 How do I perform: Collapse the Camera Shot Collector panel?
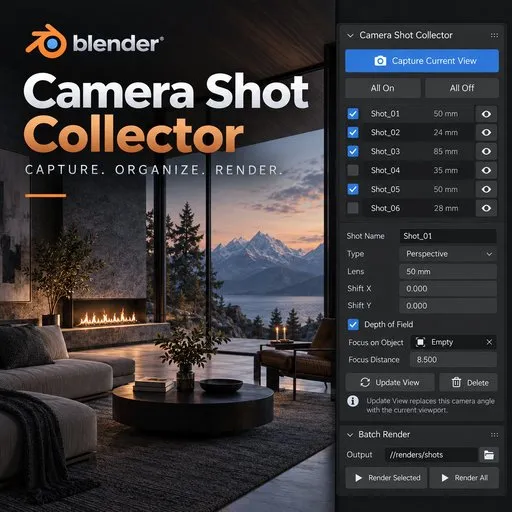350,35
